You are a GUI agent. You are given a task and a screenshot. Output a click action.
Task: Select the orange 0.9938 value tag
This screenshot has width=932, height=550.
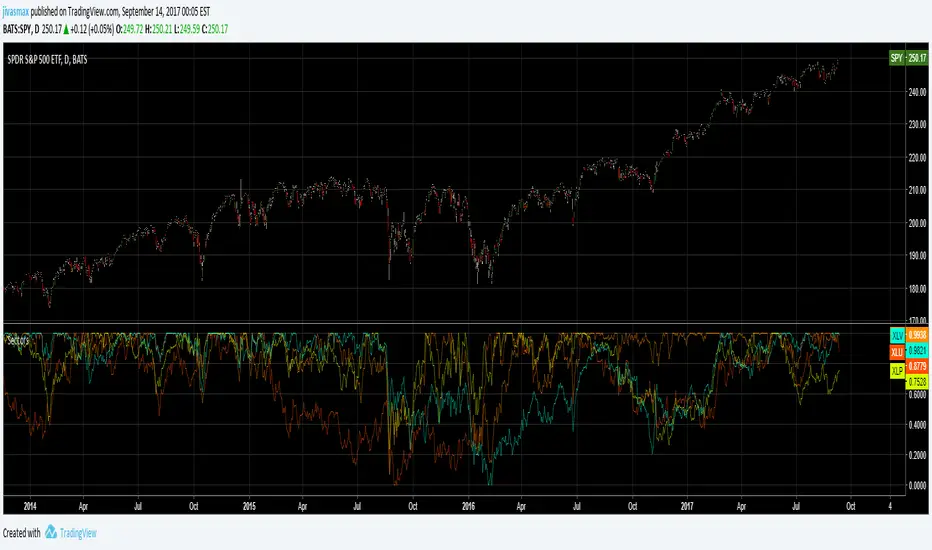[917, 335]
